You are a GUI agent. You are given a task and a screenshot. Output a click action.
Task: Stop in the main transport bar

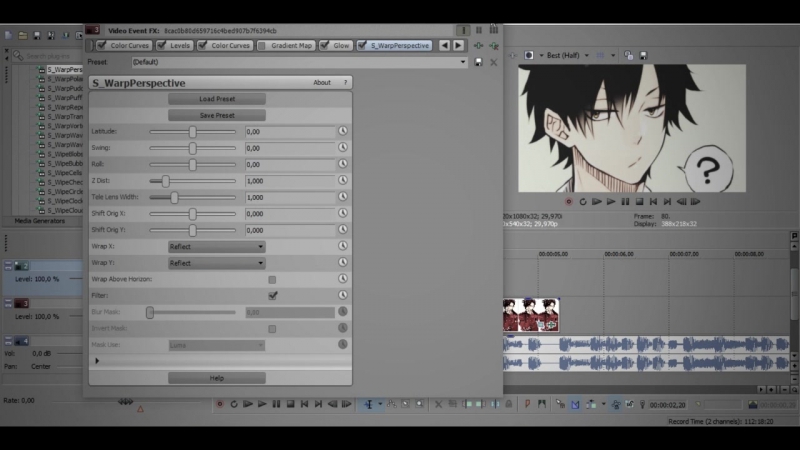(290, 404)
